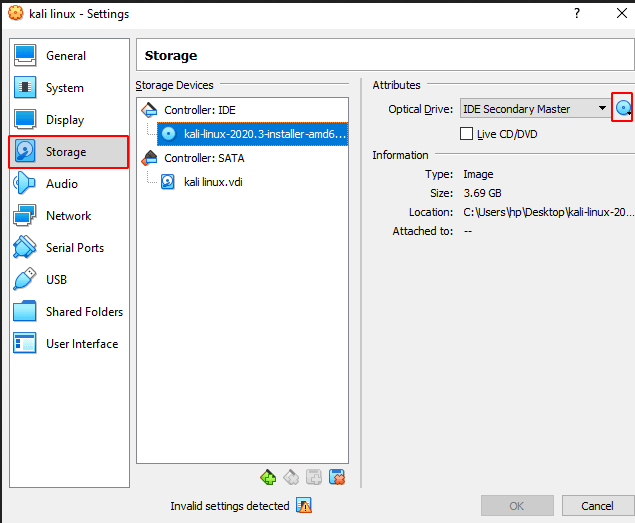The image size is (635, 523).
Task: Add a new storage controller
Action: [268, 477]
